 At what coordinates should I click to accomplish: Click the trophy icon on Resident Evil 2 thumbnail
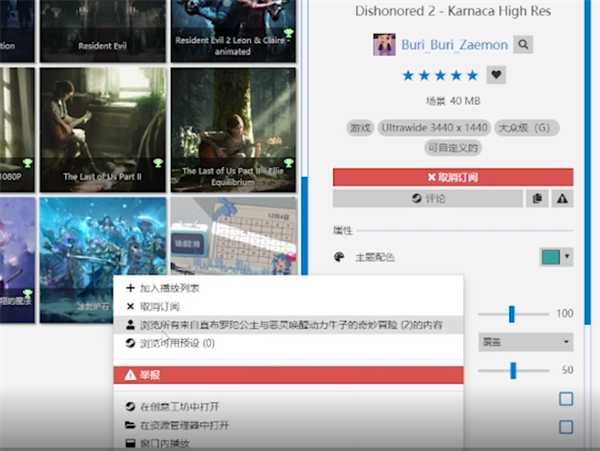tap(289, 33)
